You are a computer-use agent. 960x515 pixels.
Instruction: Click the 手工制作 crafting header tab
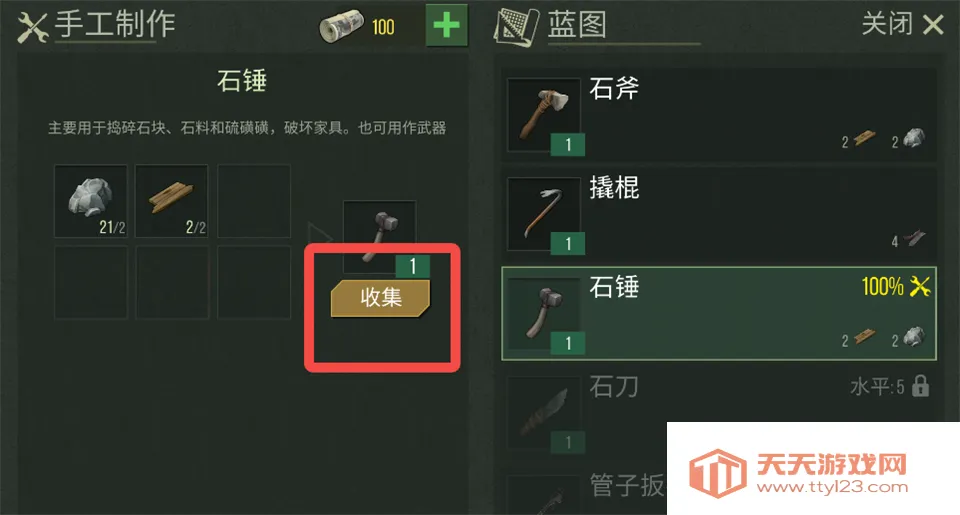tap(115, 25)
